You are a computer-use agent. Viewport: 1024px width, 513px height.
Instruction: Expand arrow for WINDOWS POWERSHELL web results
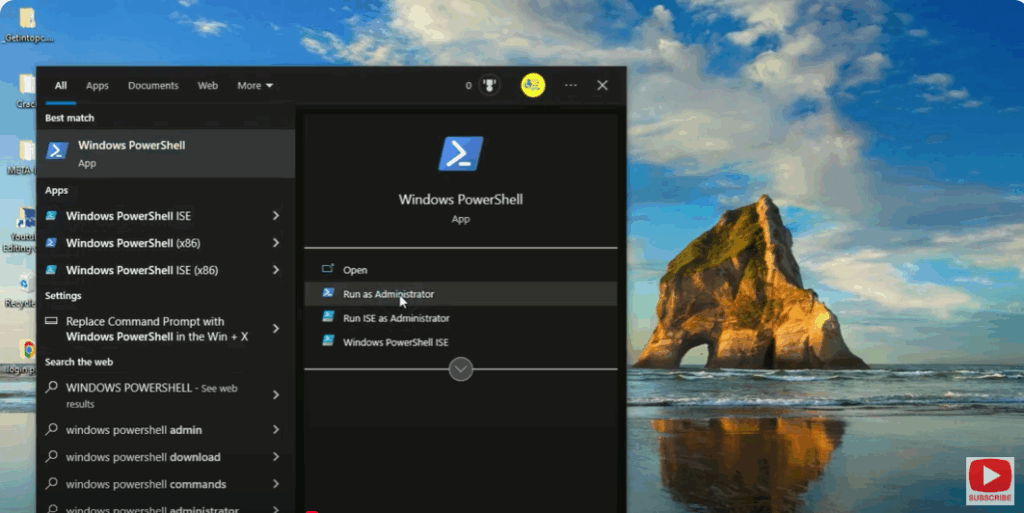(x=276, y=395)
